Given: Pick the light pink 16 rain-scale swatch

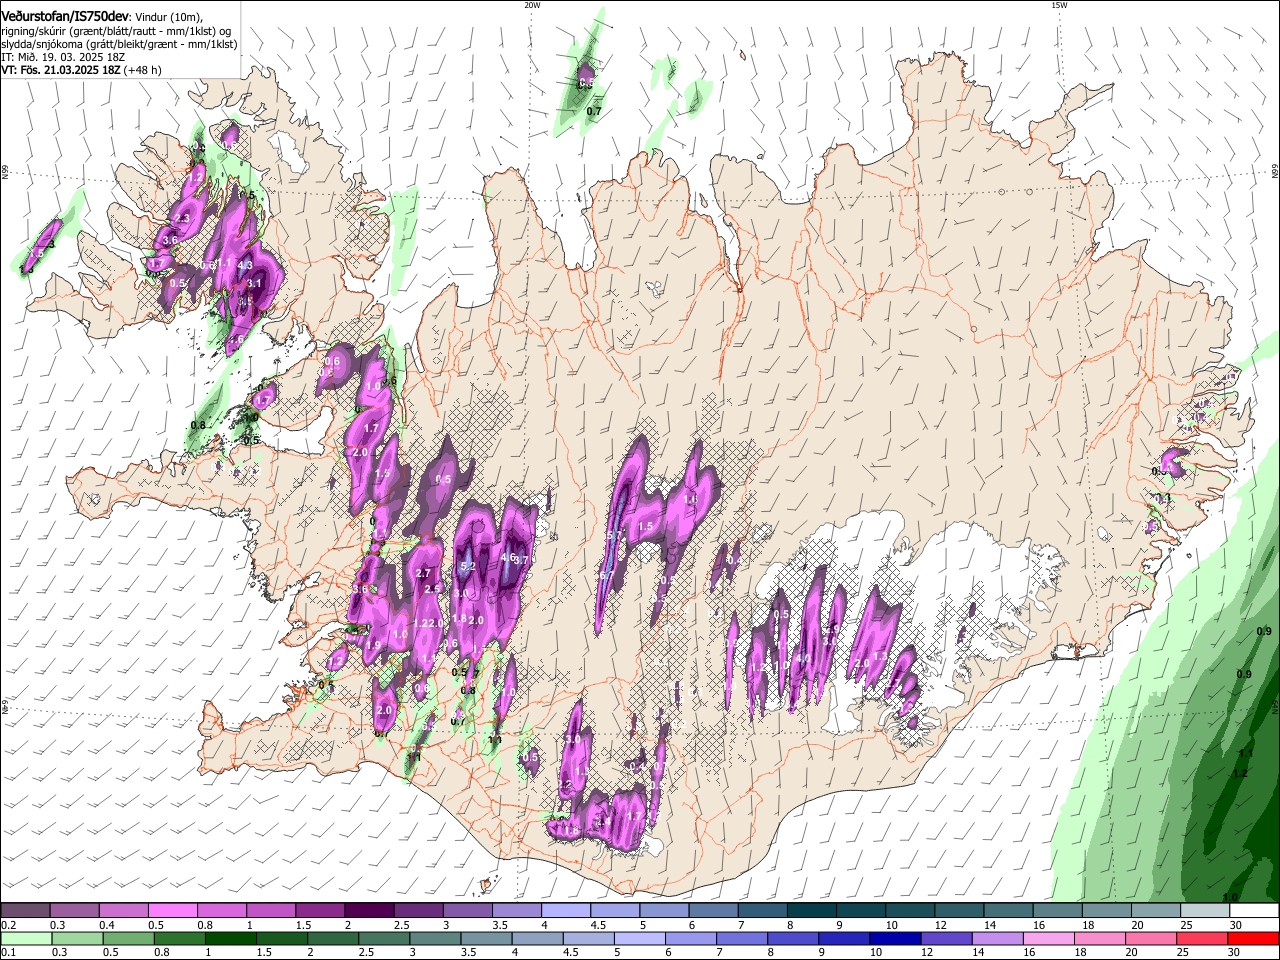Looking at the screenshot, I should [x=1048, y=938].
